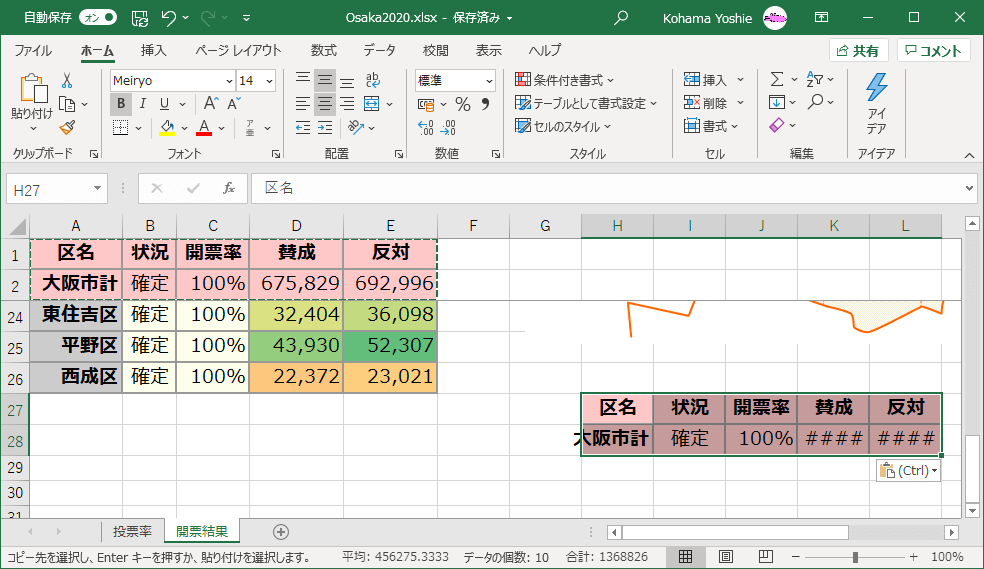Open the font size 14 dropdown
The width and height of the screenshot is (984, 569).
point(269,81)
